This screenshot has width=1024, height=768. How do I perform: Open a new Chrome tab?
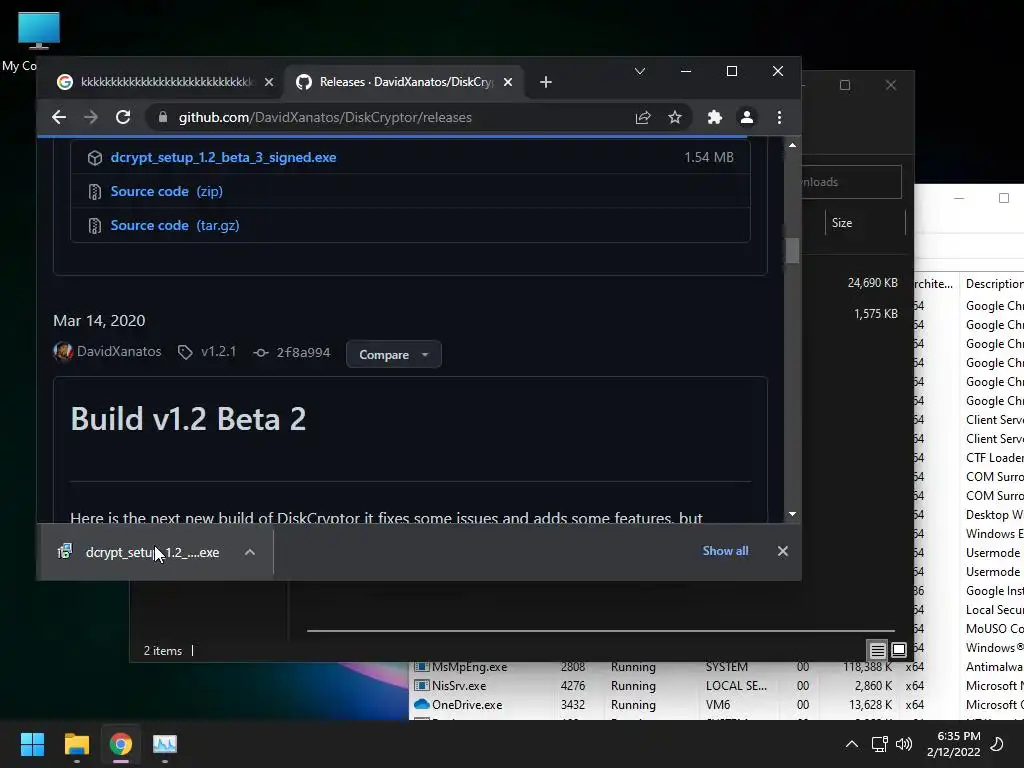pyautogui.click(x=546, y=82)
